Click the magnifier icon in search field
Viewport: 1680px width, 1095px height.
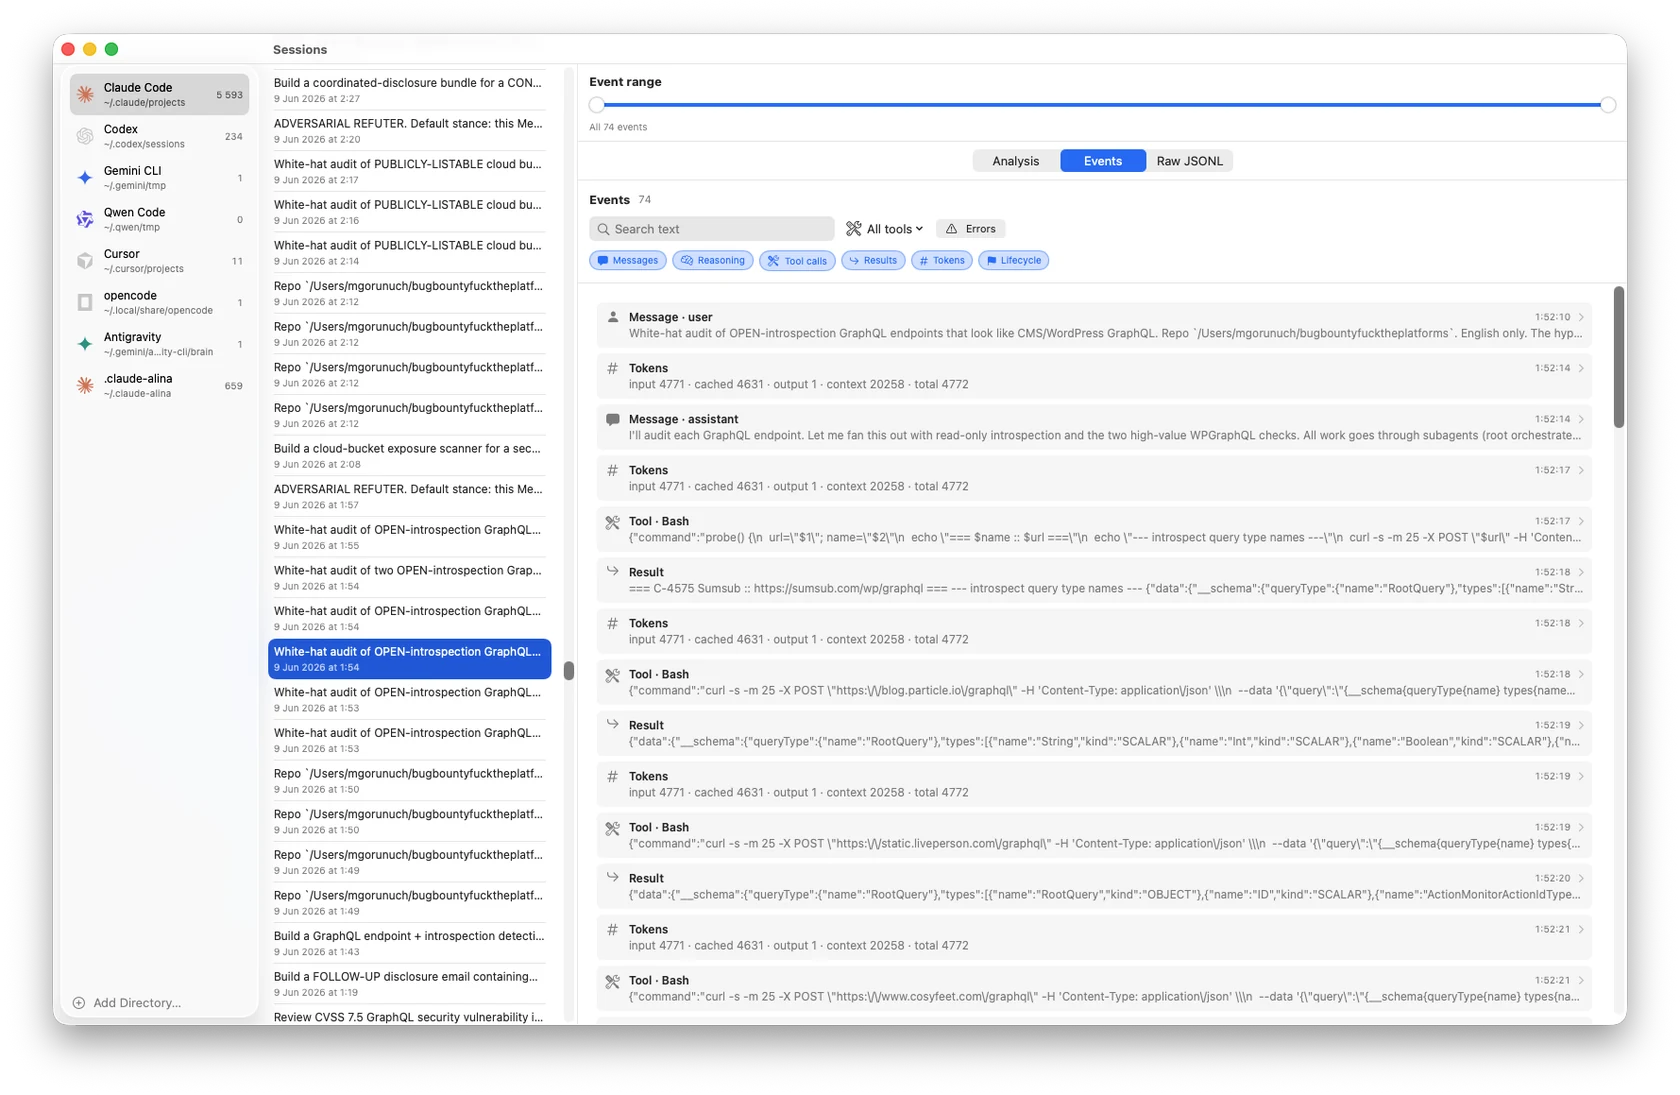point(603,229)
